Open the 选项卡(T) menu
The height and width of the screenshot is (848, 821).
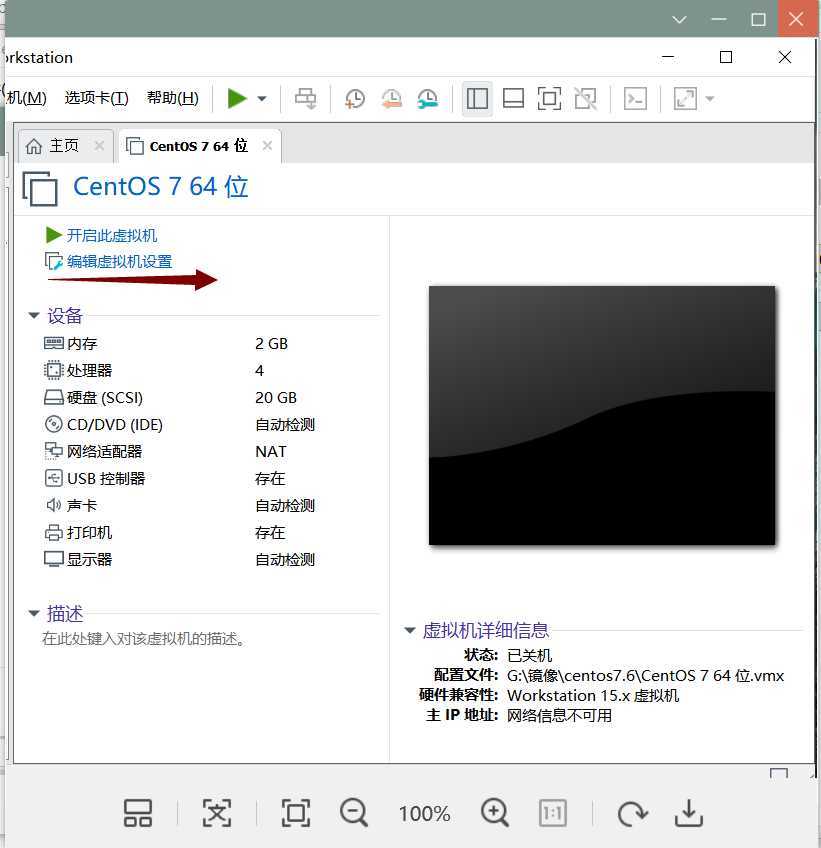pos(96,98)
